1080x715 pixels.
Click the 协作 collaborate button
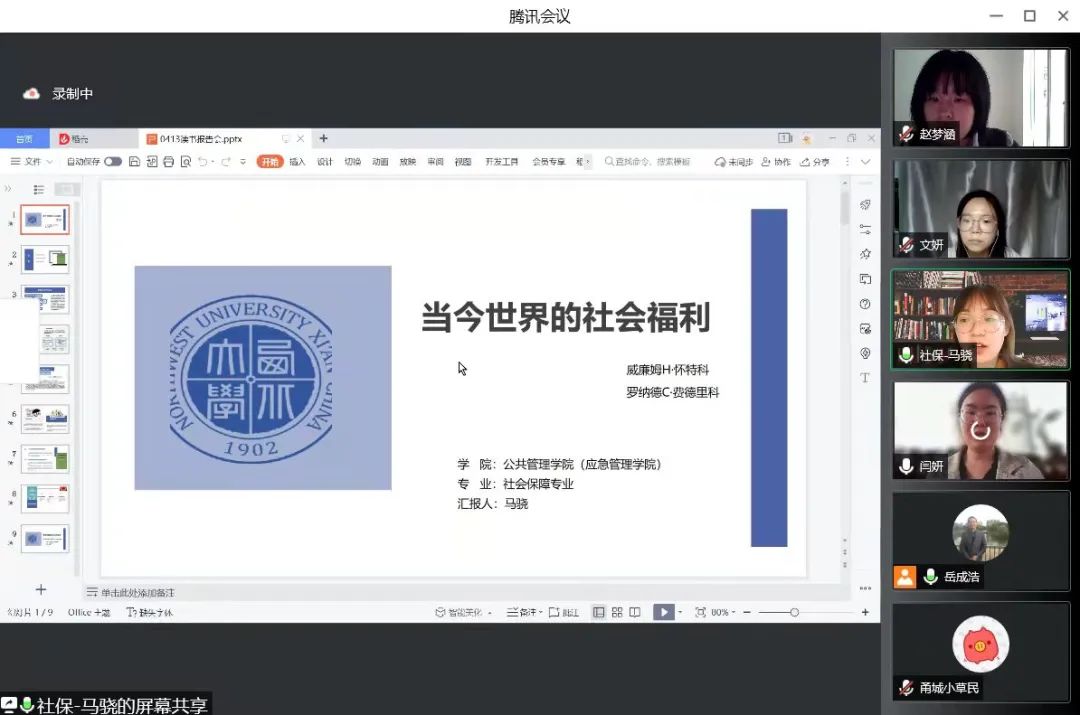(x=776, y=162)
